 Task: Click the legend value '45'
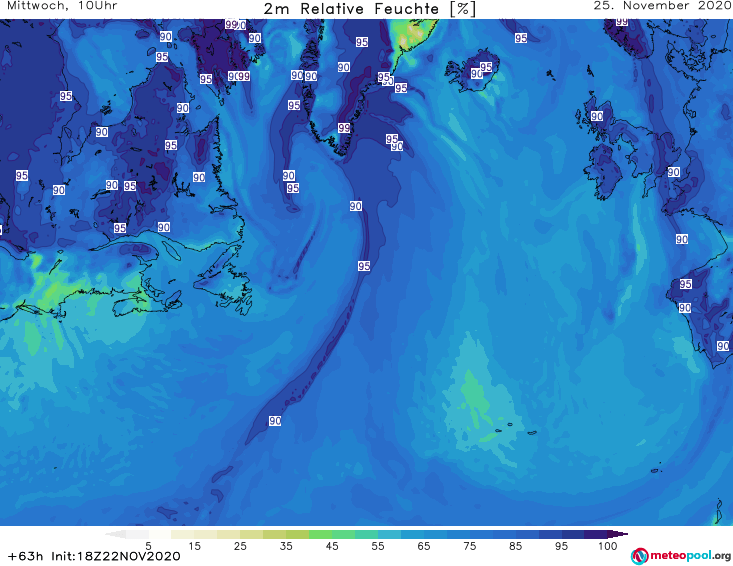click(332, 546)
